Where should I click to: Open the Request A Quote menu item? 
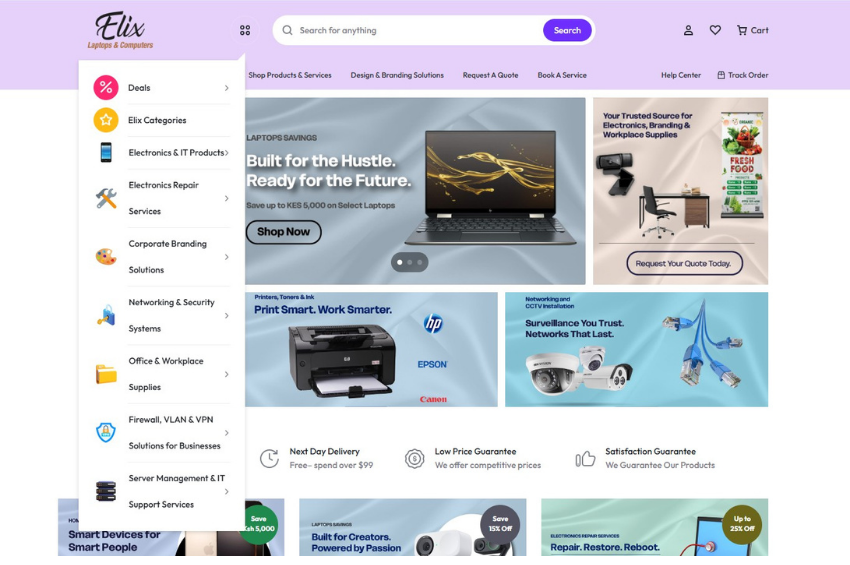click(x=490, y=75)
